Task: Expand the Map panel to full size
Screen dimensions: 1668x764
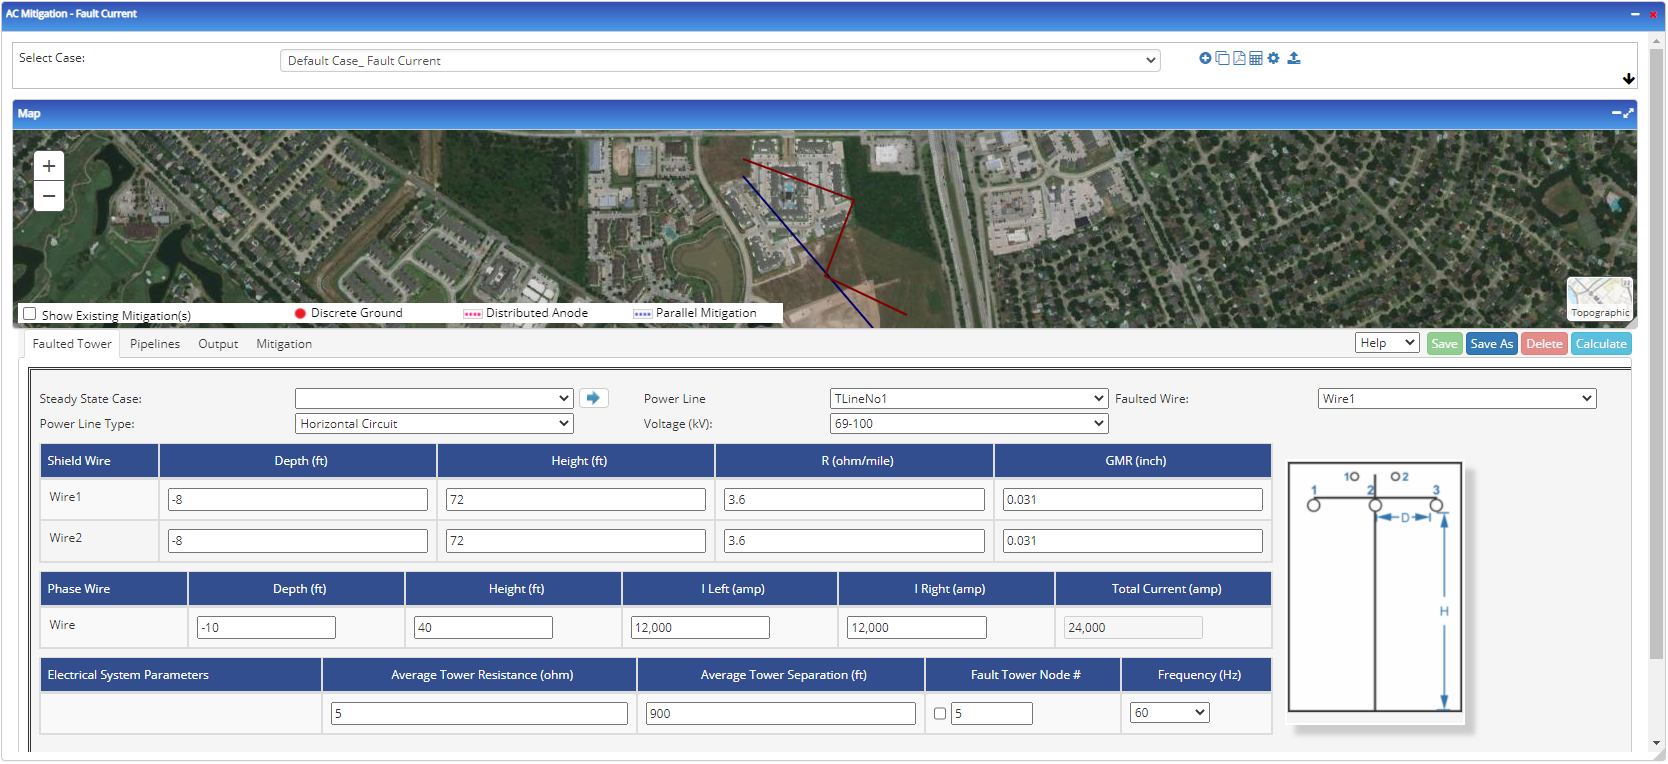Action: (1629, 113)
